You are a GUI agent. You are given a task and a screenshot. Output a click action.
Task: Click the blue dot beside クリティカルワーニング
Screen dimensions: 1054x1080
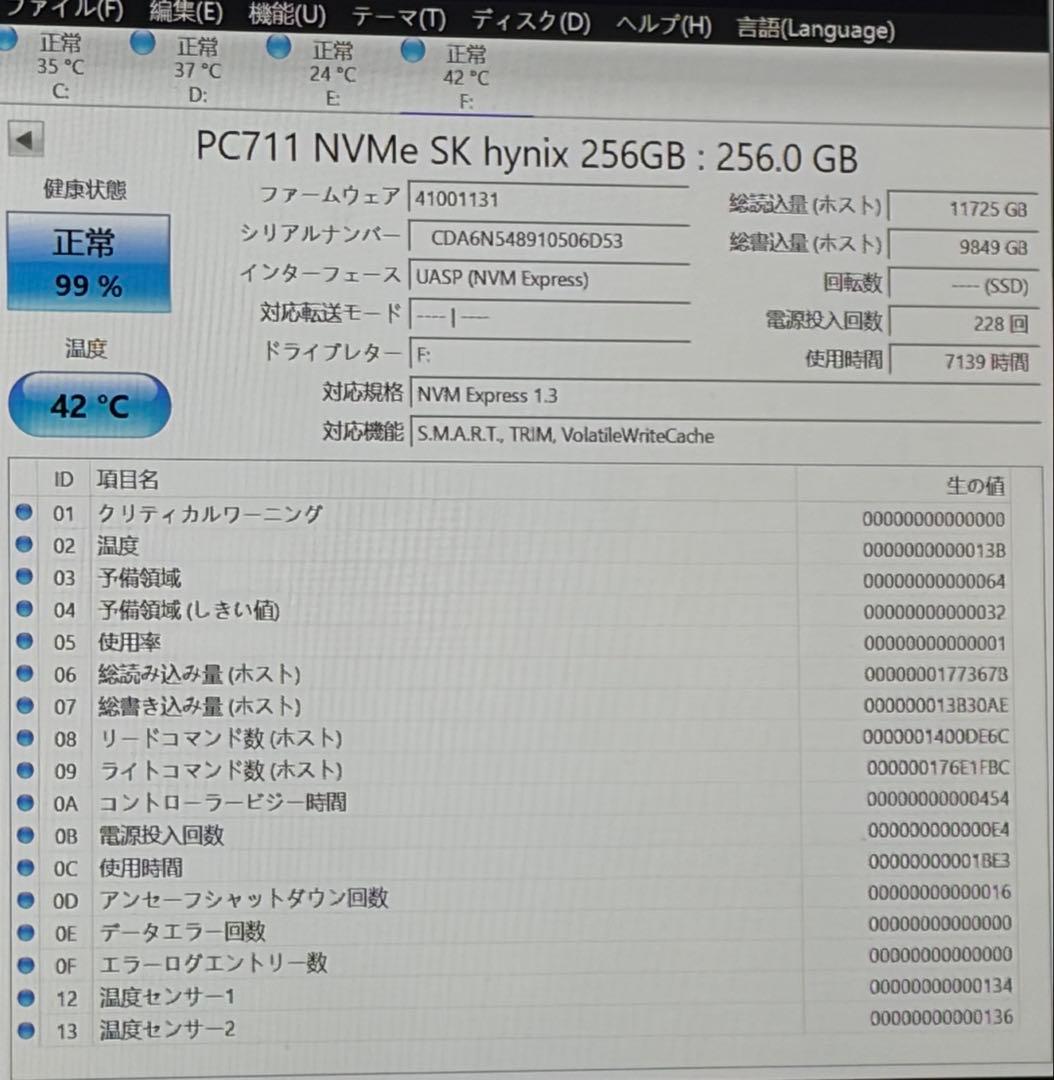click(x=24, y=512)
